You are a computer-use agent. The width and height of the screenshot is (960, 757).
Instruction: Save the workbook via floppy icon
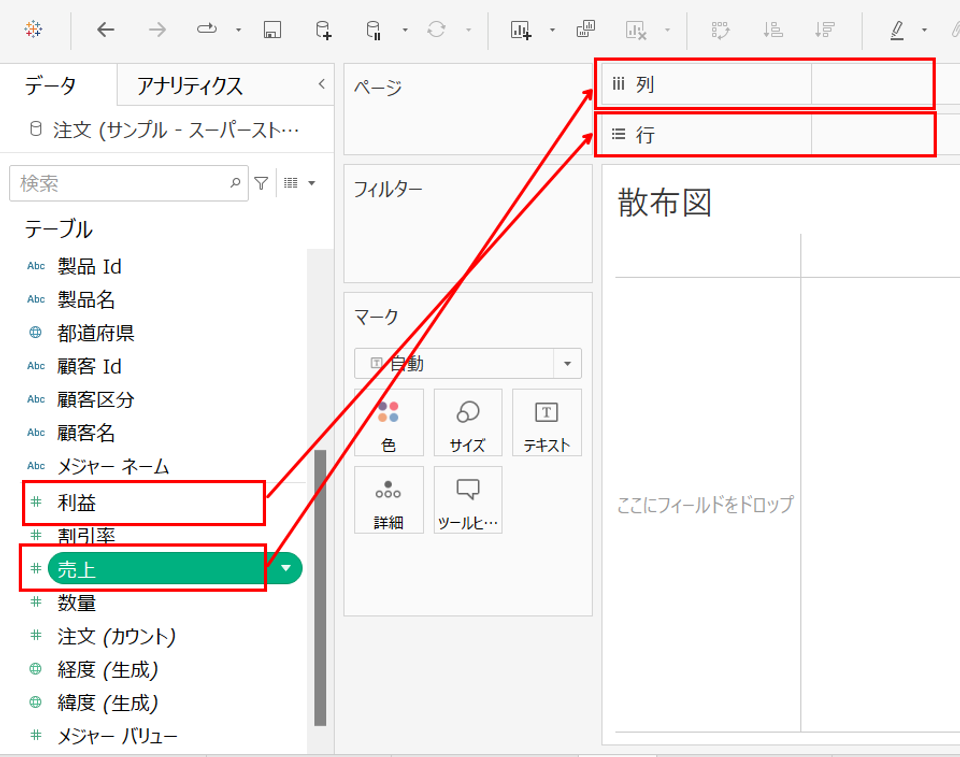pos(272,29)
